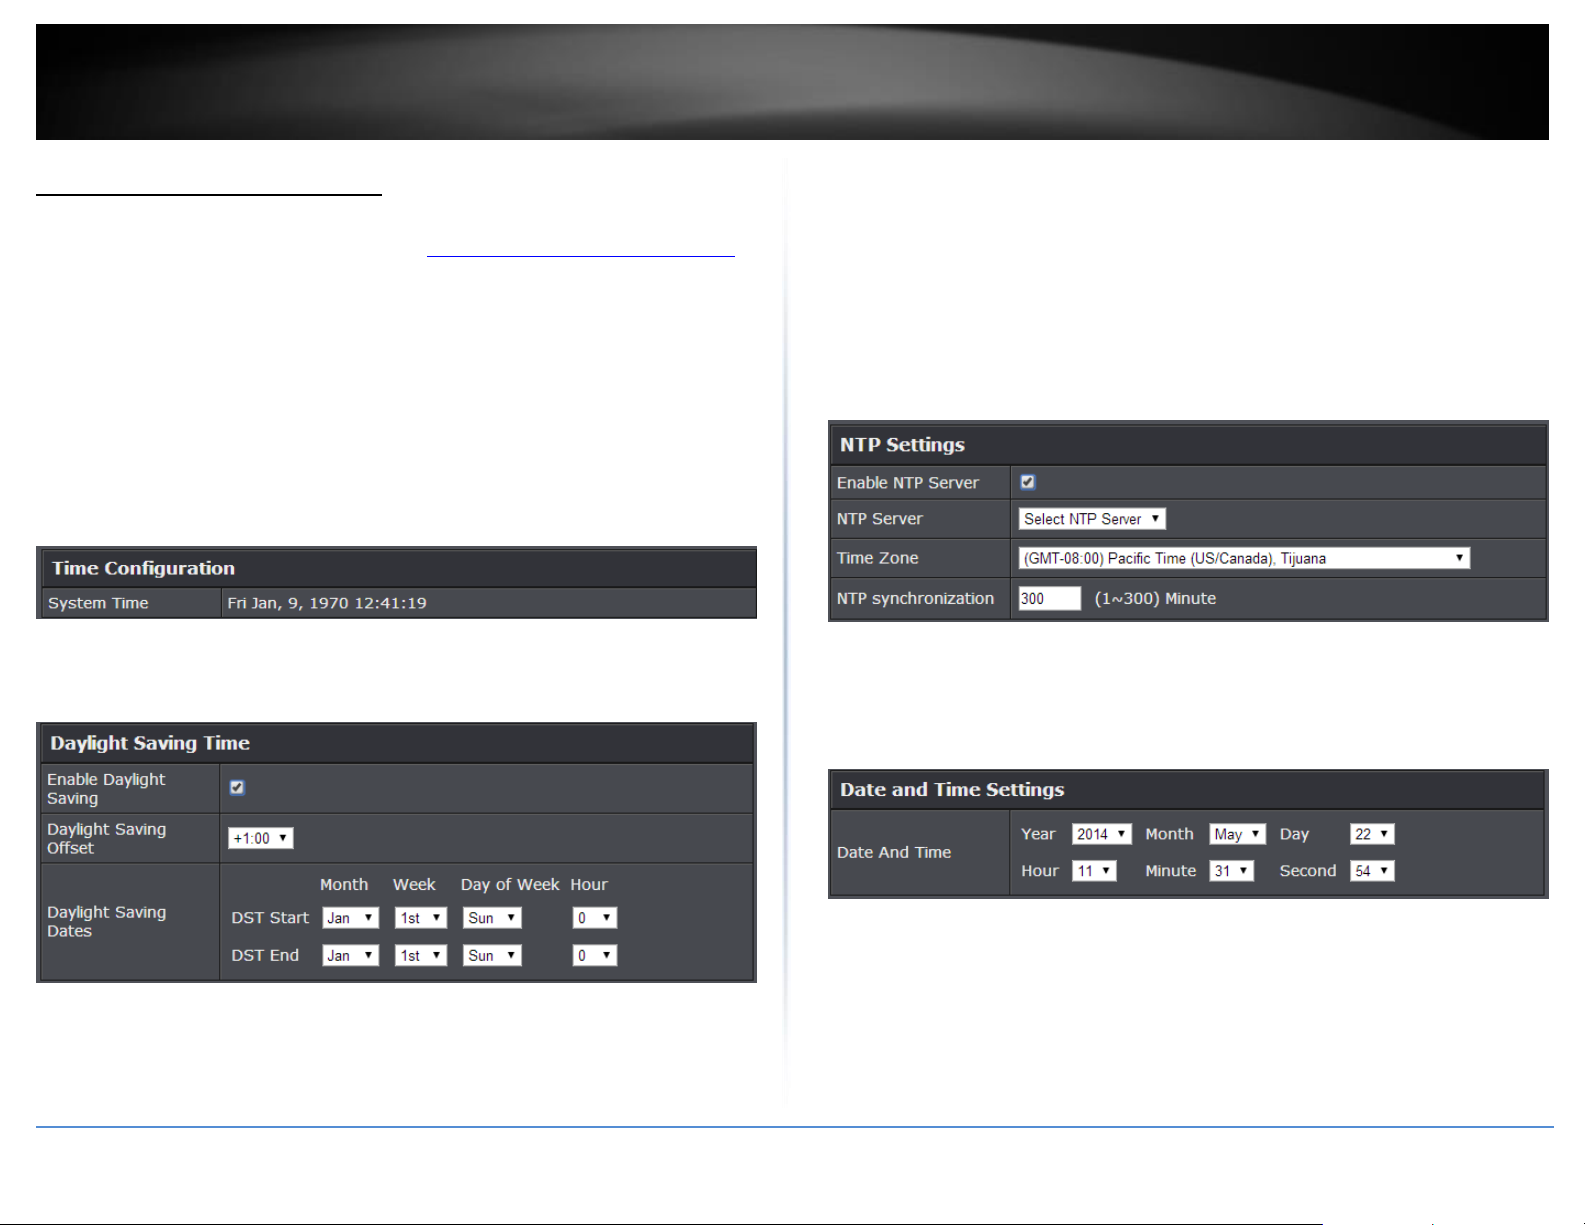Open the Select NTP Server dropdown
This screenshot has width=1585, height=1225.
(1092, 519)
